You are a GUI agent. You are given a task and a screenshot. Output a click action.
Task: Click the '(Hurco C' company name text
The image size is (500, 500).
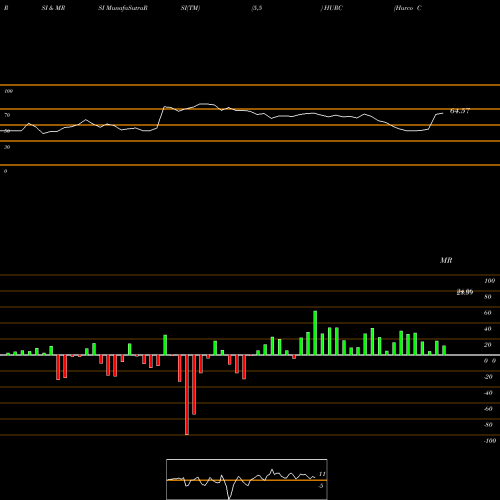click(408, 8)
